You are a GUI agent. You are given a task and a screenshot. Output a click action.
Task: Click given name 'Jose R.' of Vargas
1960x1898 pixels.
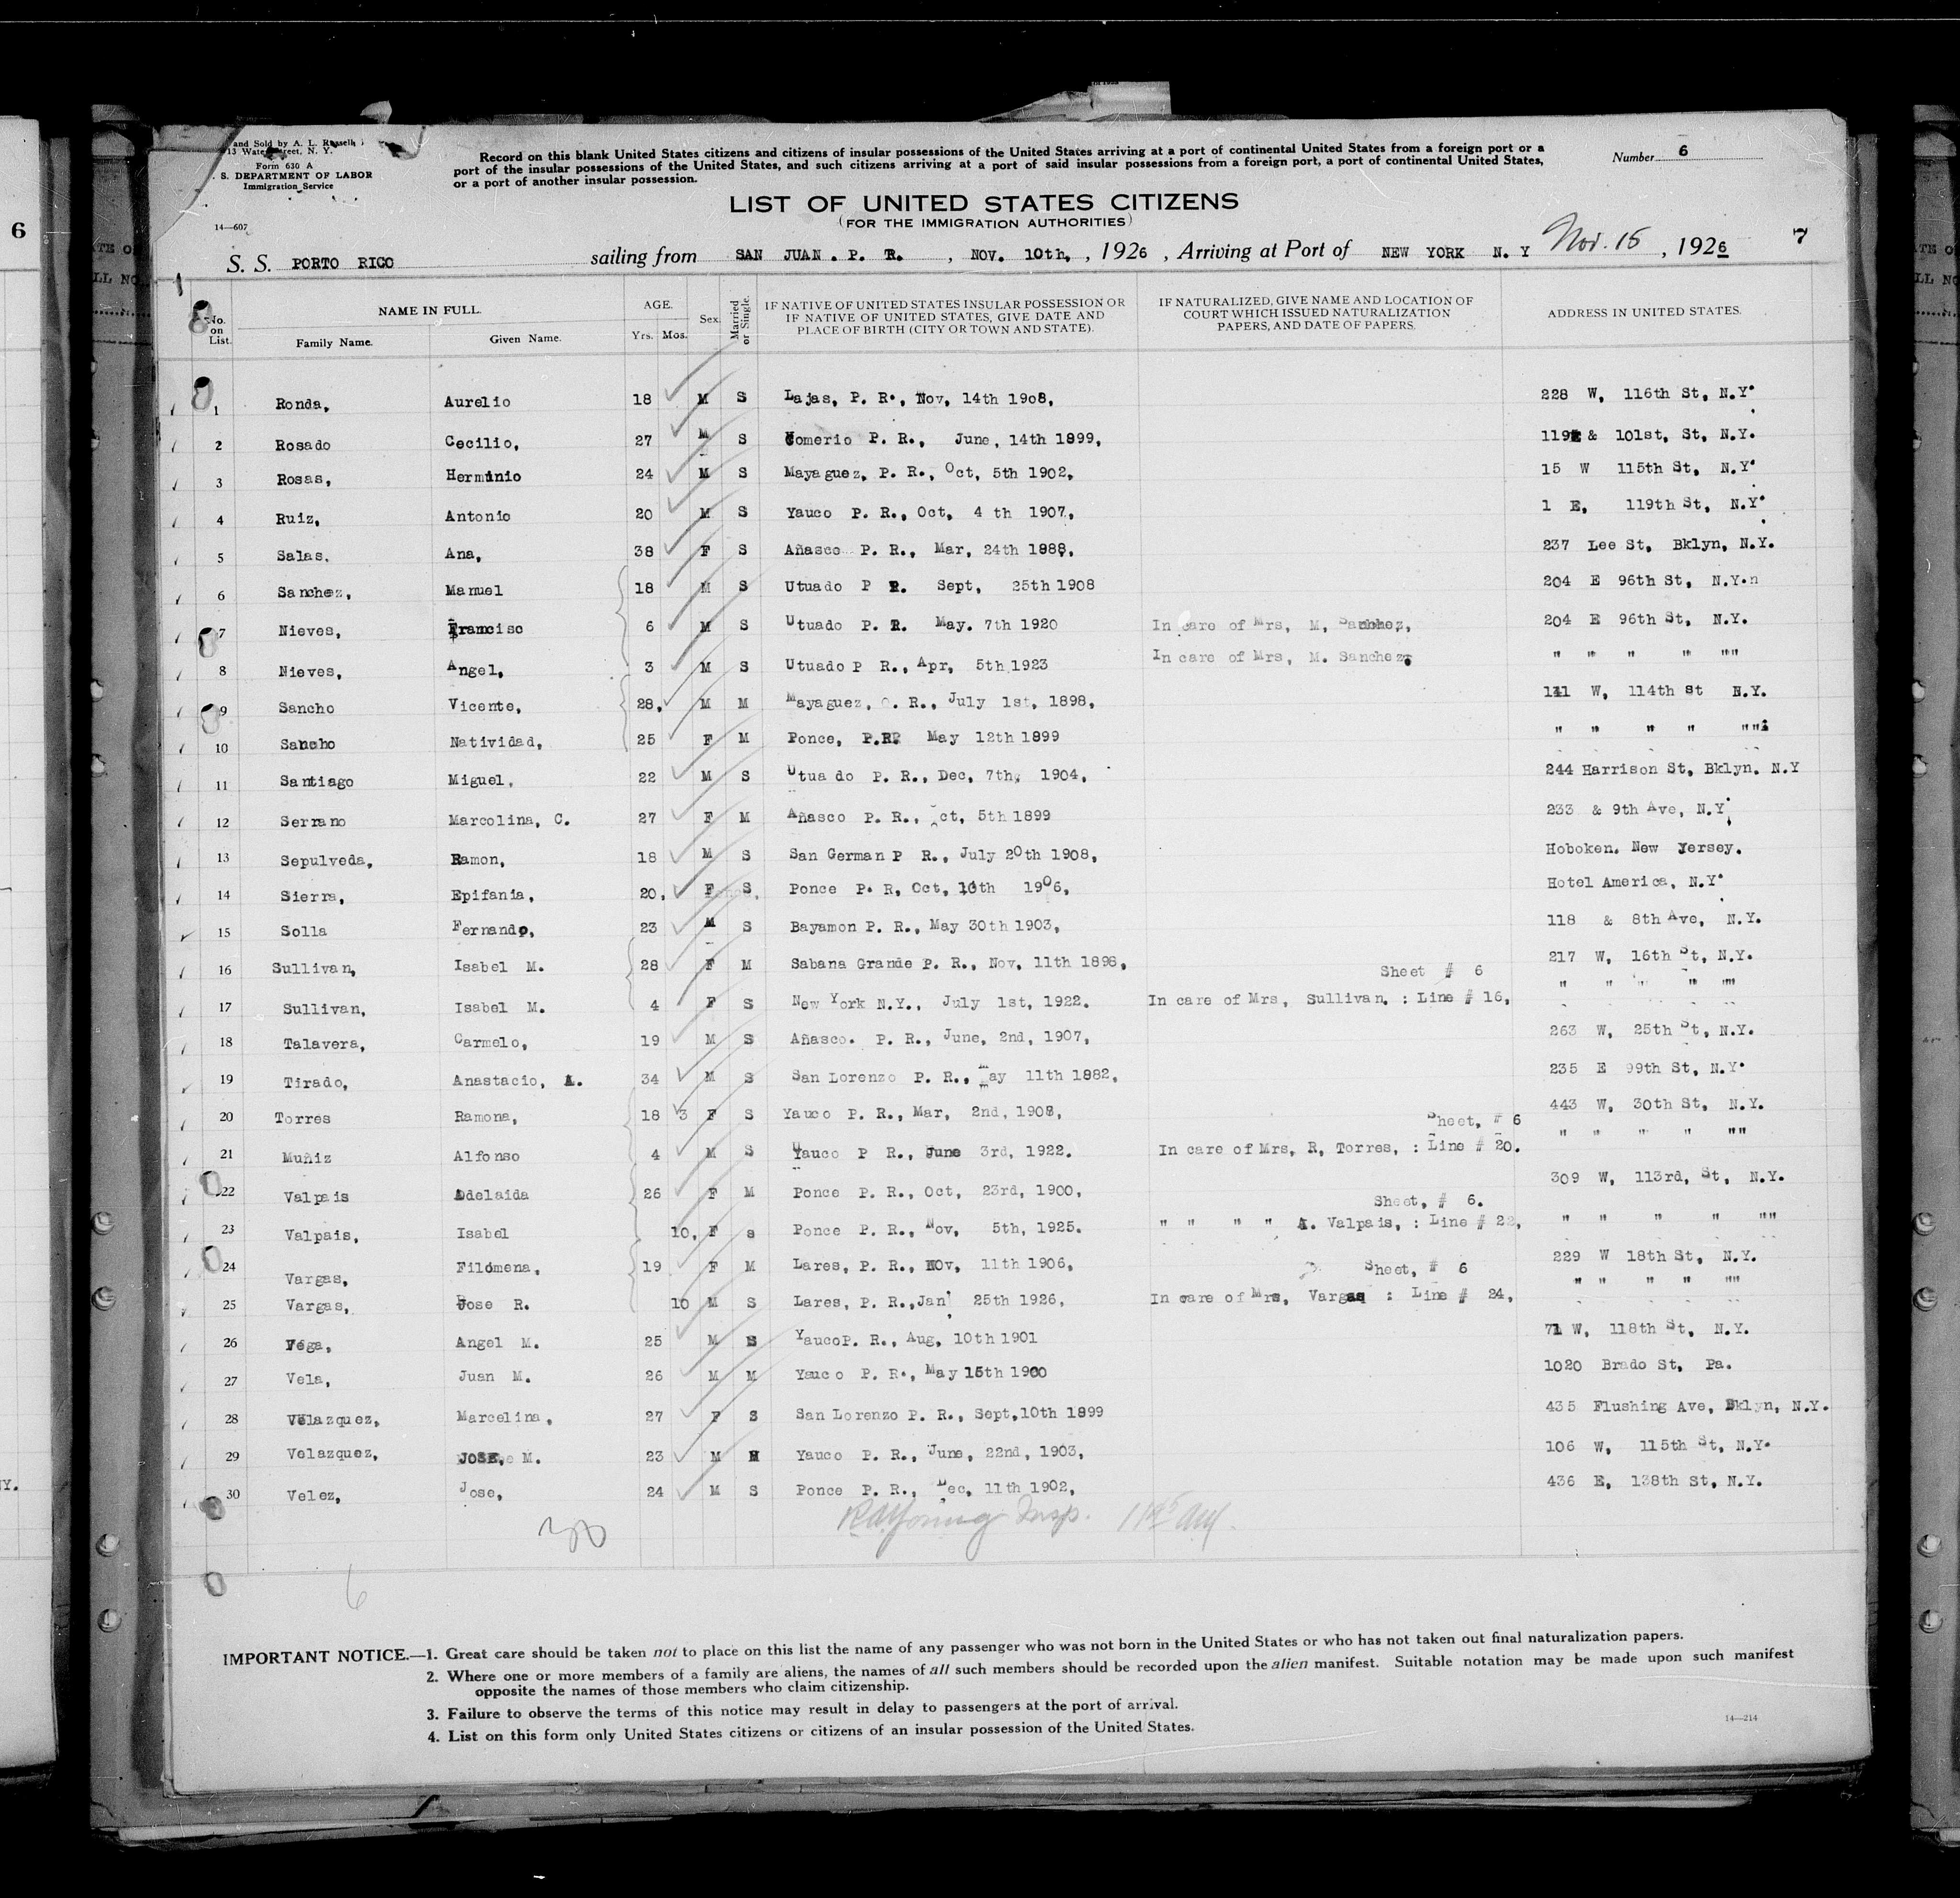(493, 1305)
